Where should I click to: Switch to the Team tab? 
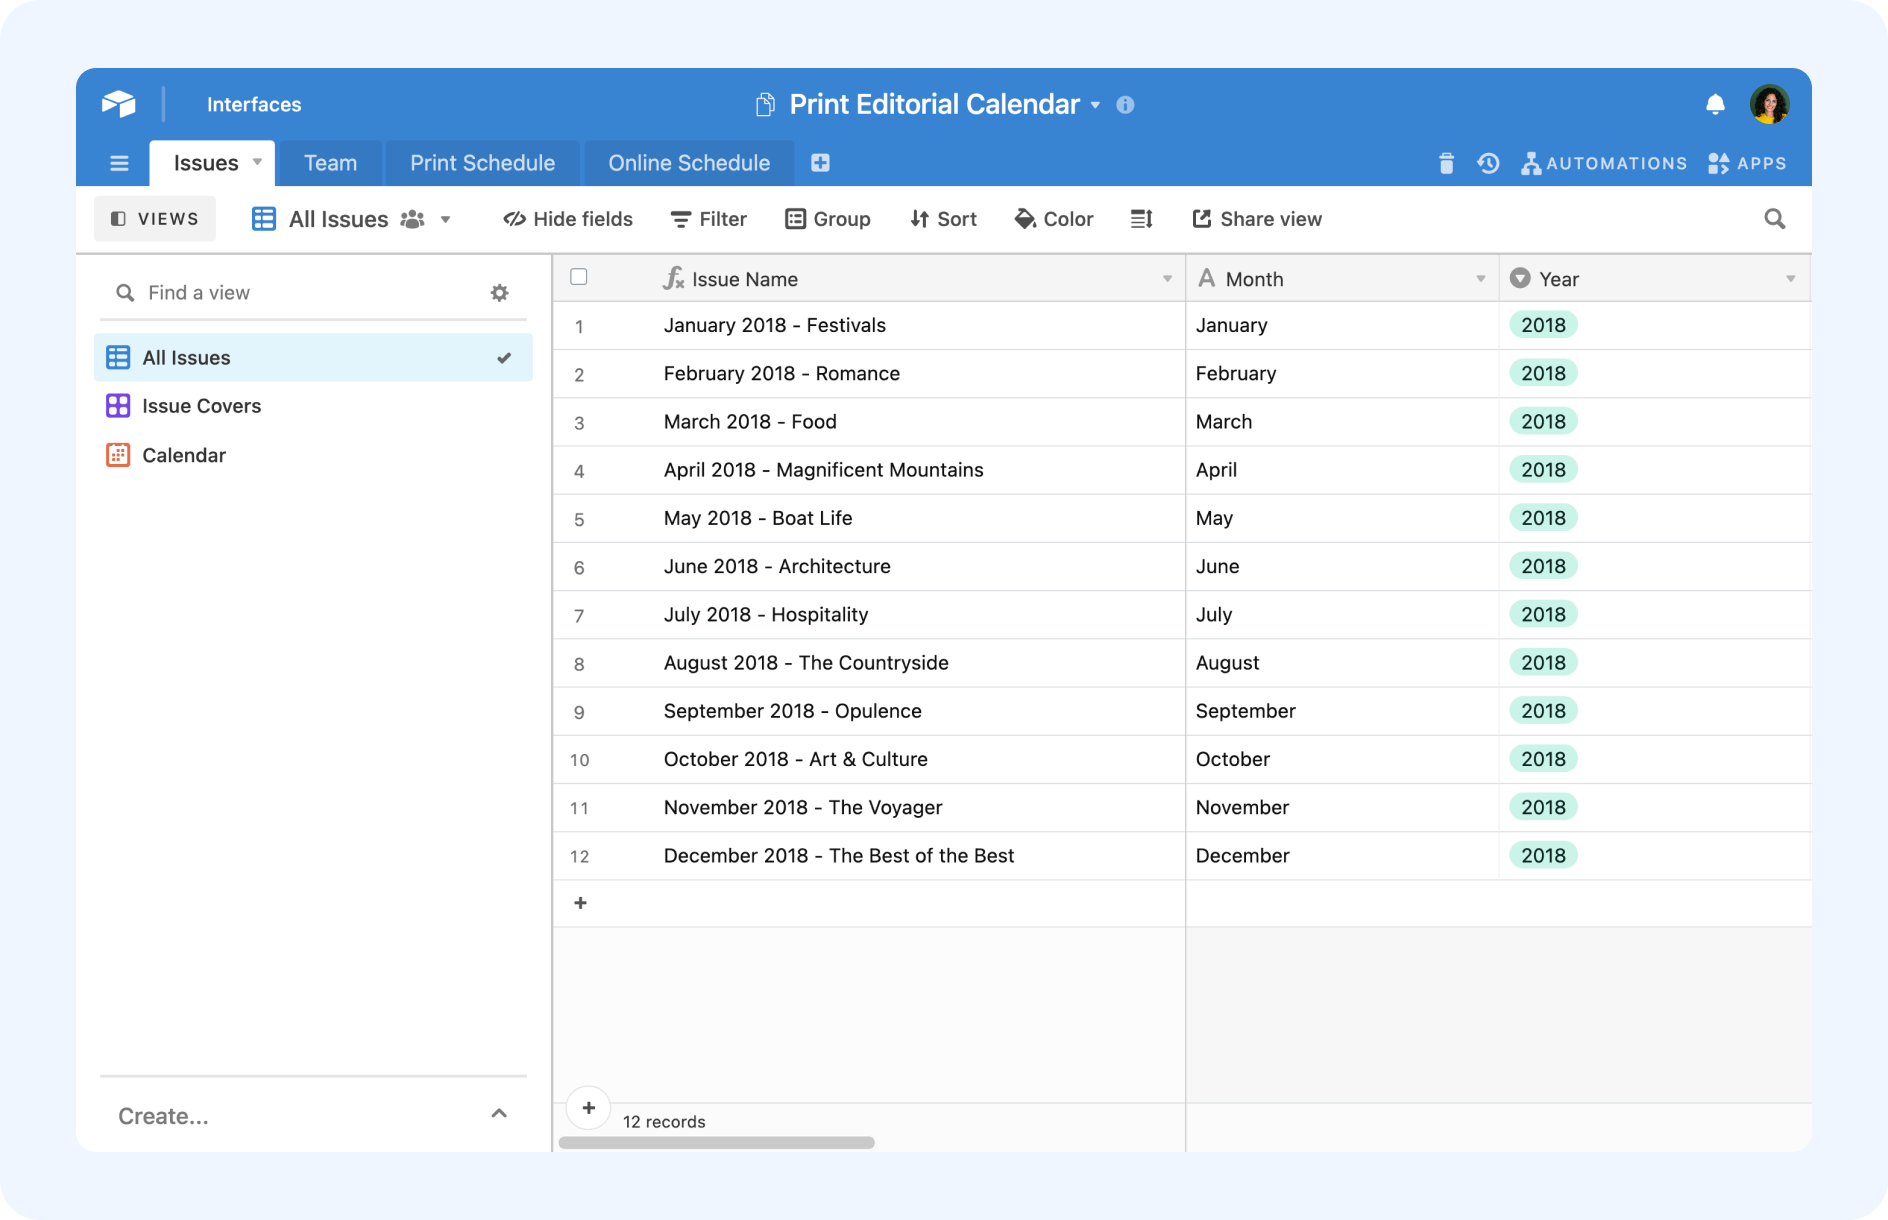point(330,163)
